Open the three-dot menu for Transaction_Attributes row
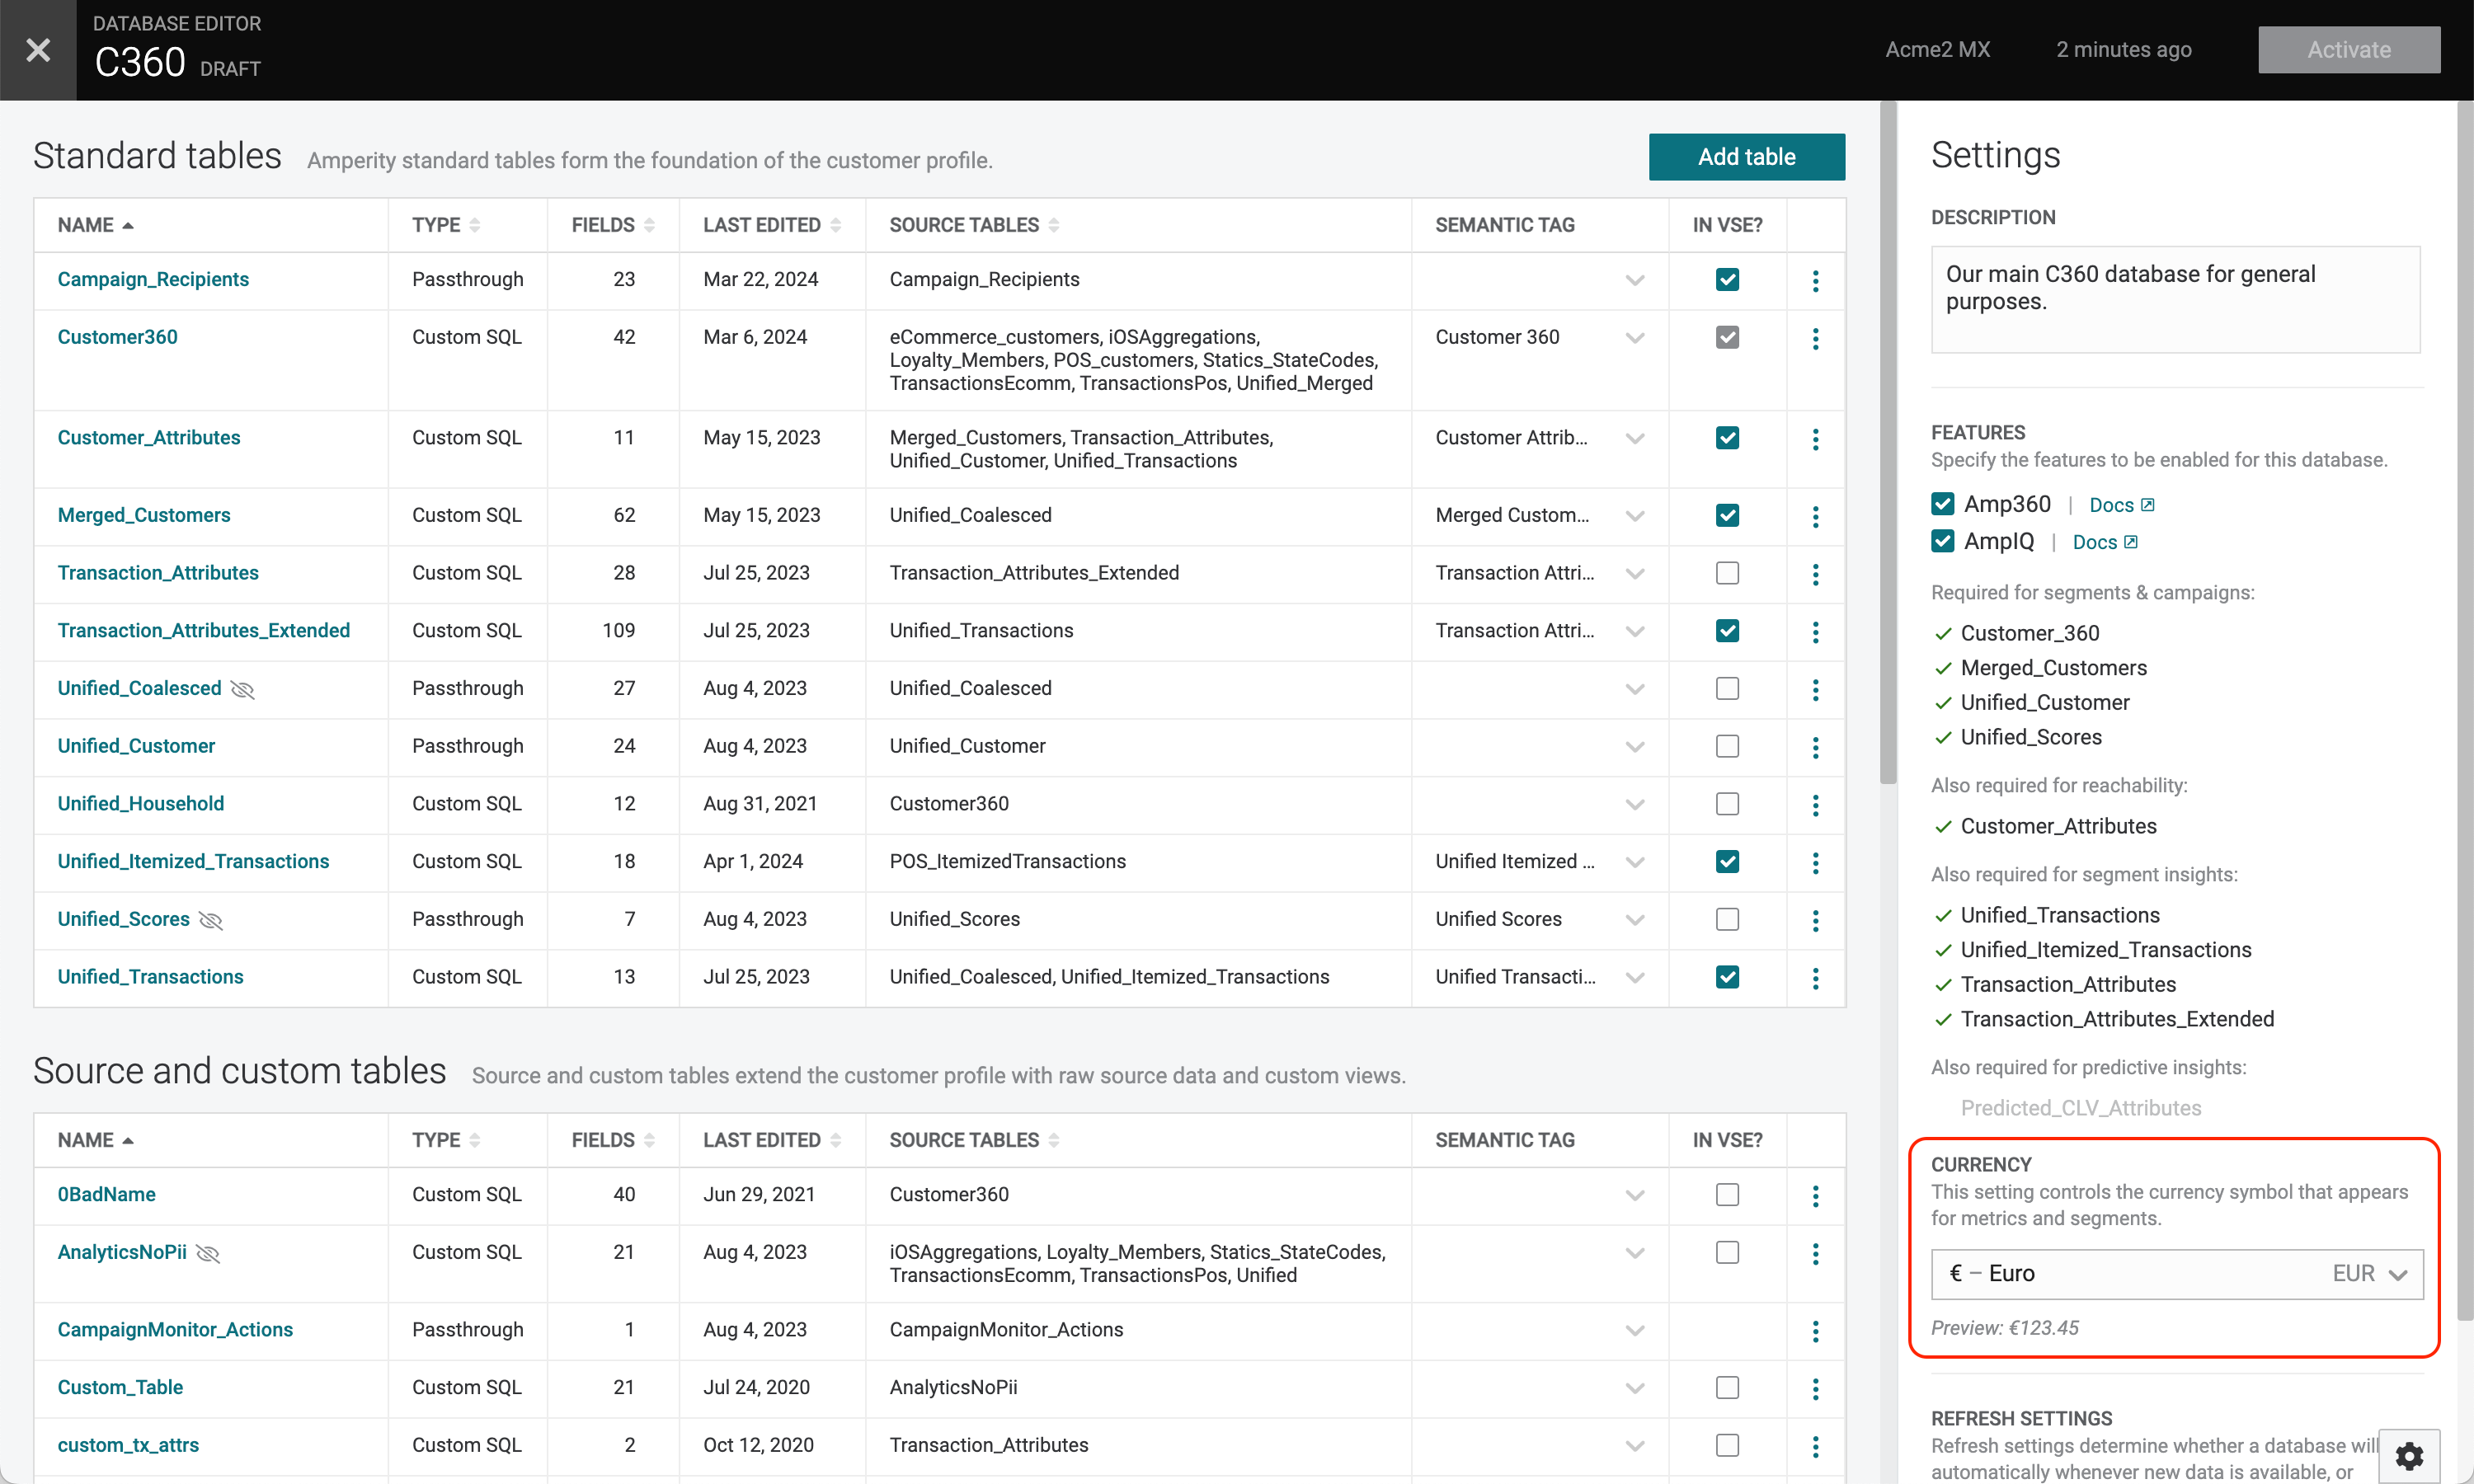The width and height of the screenshot is (2474, 1484). [1815, 574]
